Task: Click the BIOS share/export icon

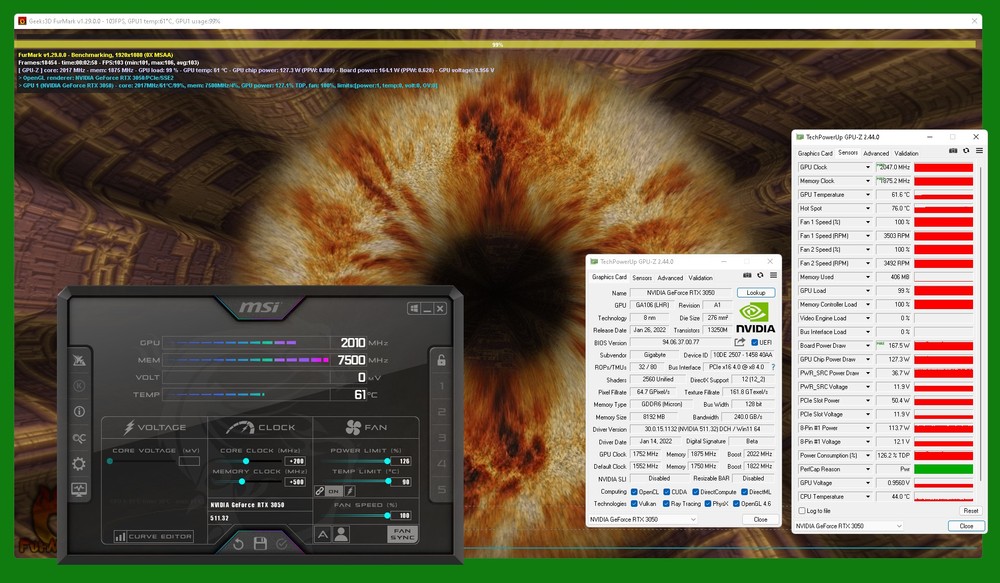Action: tap(739, 343)
